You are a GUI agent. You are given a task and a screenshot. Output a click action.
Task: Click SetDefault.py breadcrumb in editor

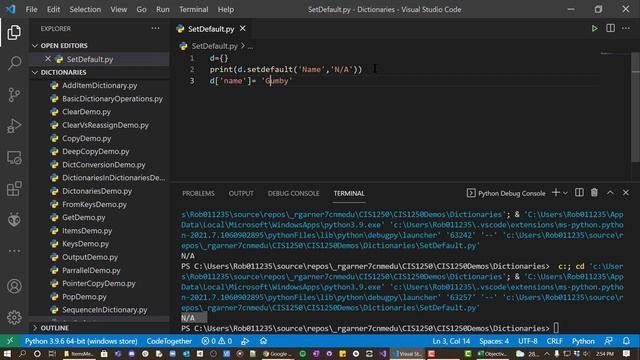(214, 46)
